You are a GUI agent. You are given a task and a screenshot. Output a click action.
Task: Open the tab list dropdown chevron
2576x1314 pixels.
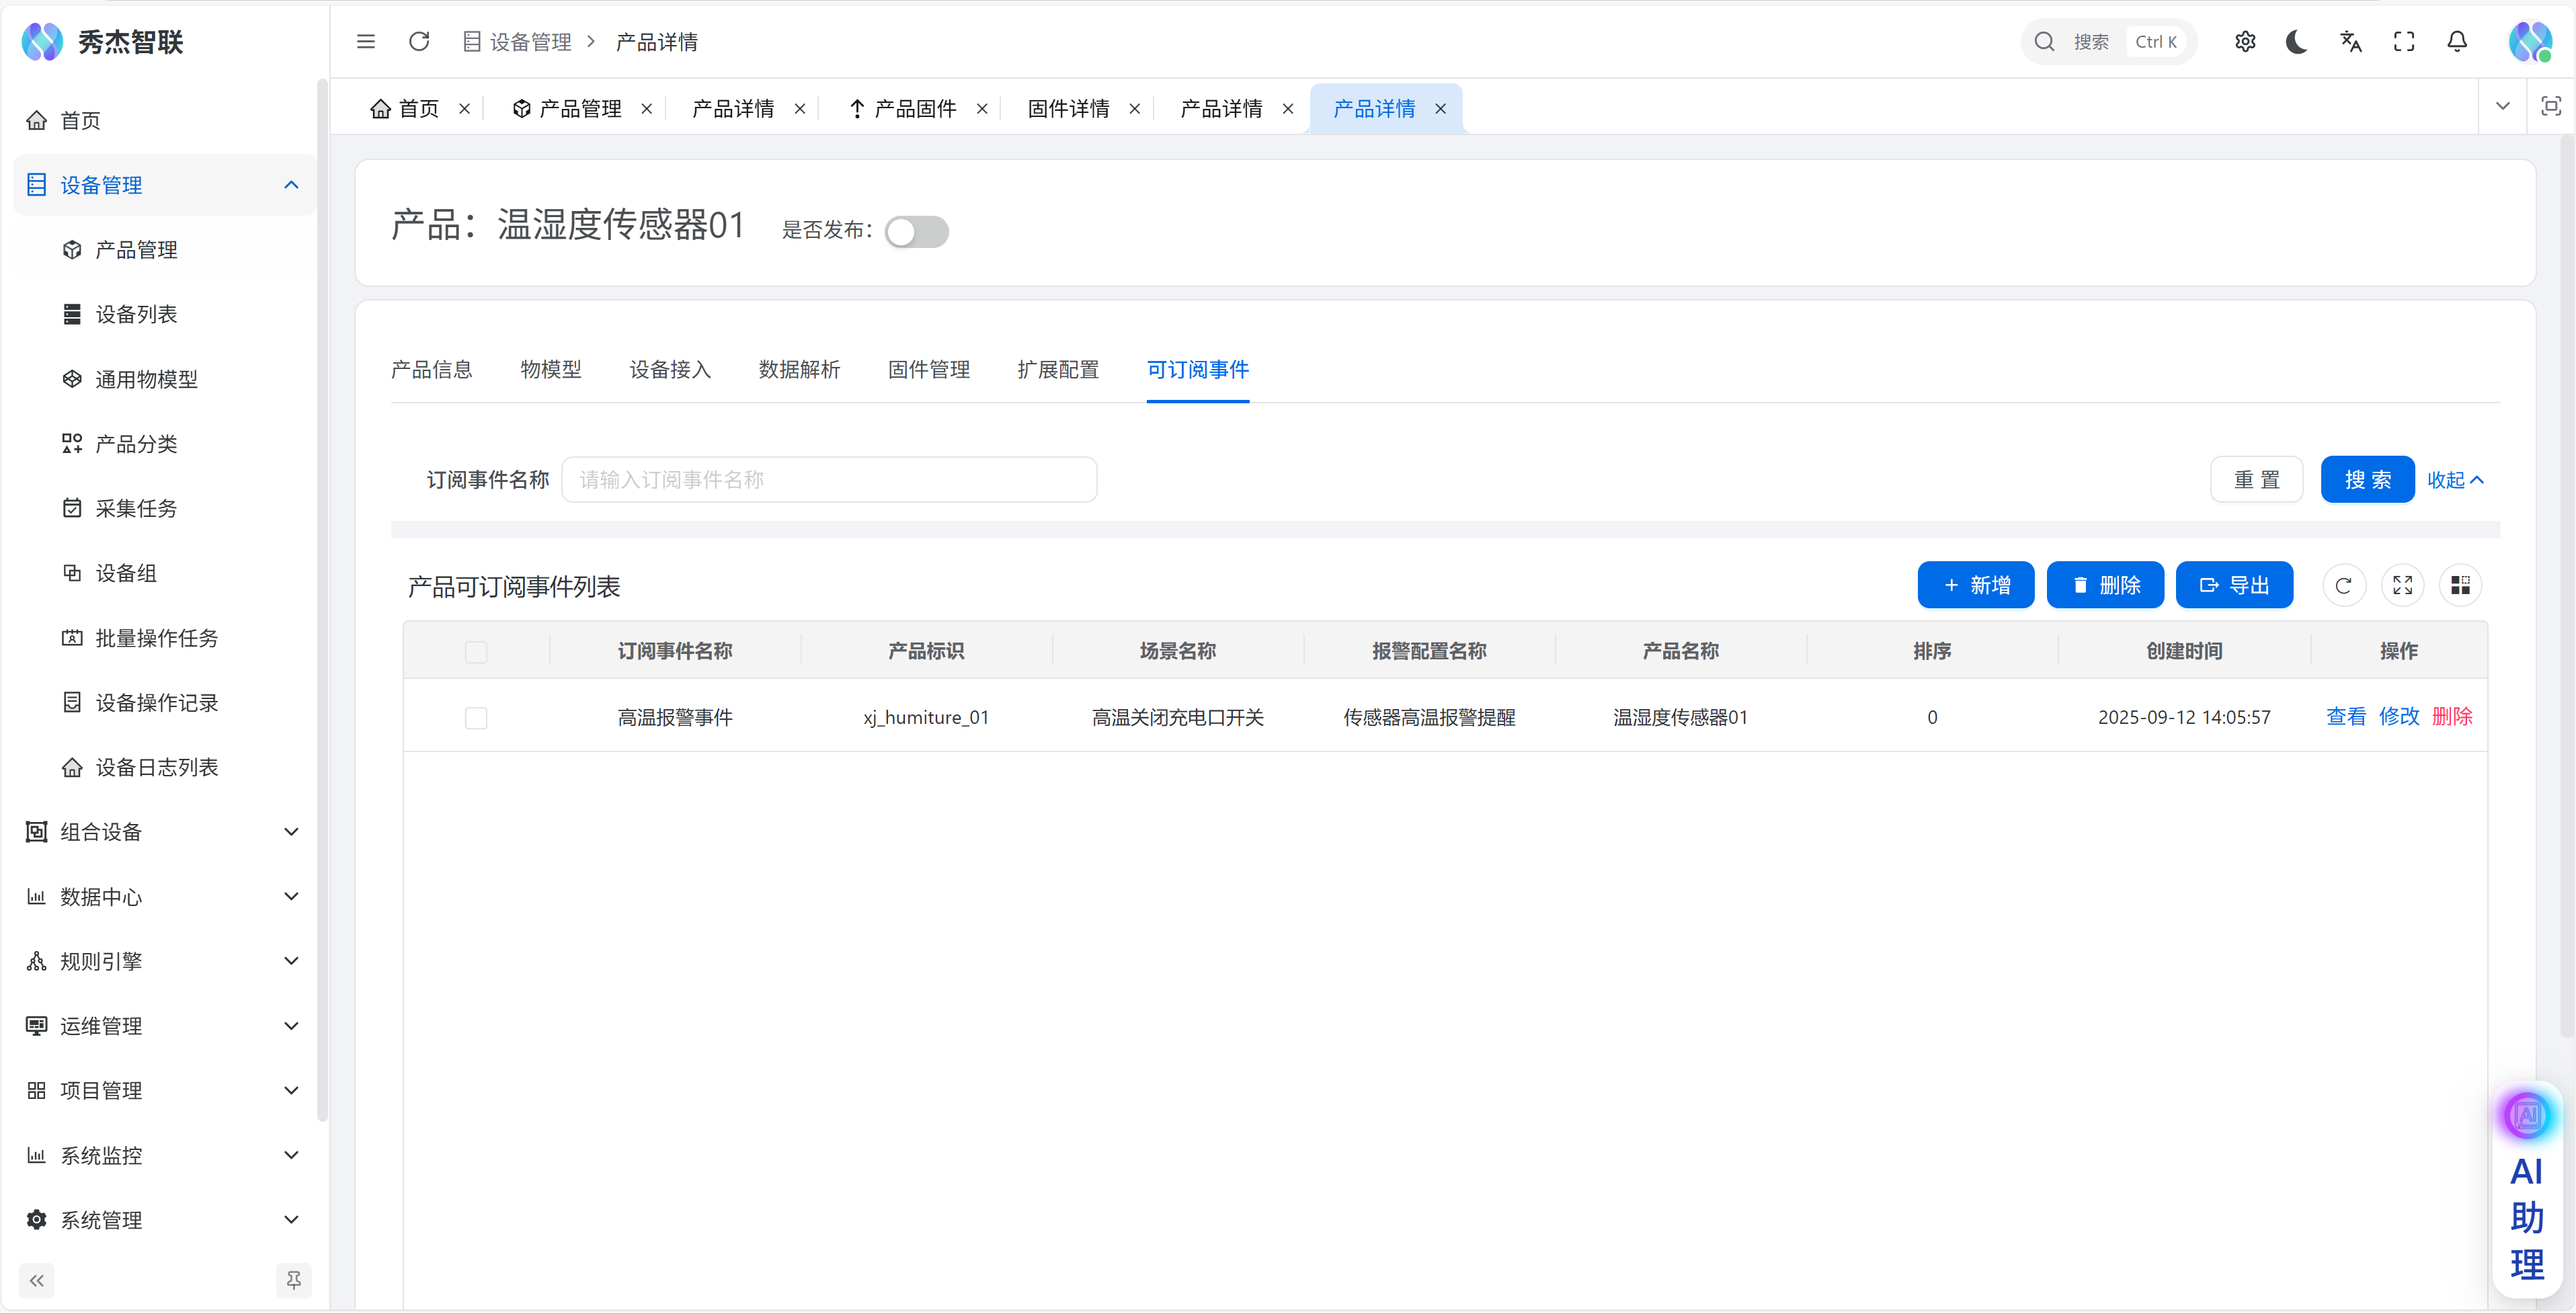coord(2502,107)
